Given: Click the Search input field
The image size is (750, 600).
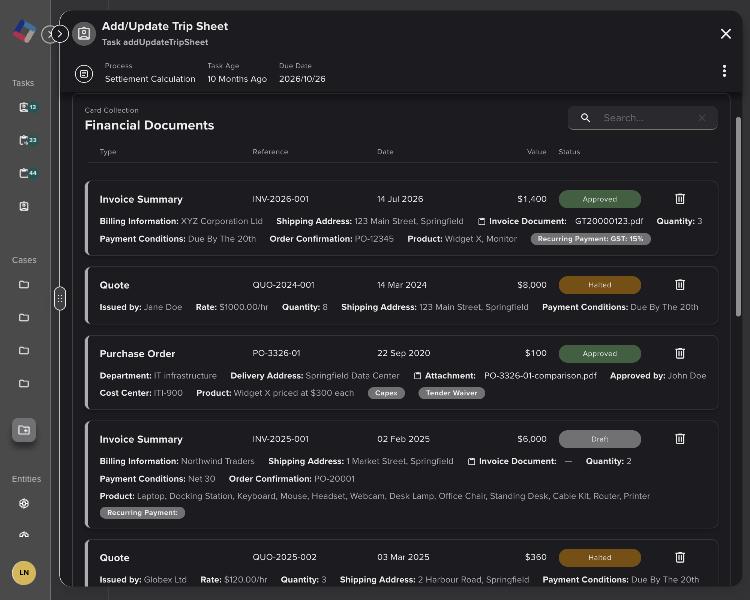Looking at the screenshot, I should [x=642, y=118].
